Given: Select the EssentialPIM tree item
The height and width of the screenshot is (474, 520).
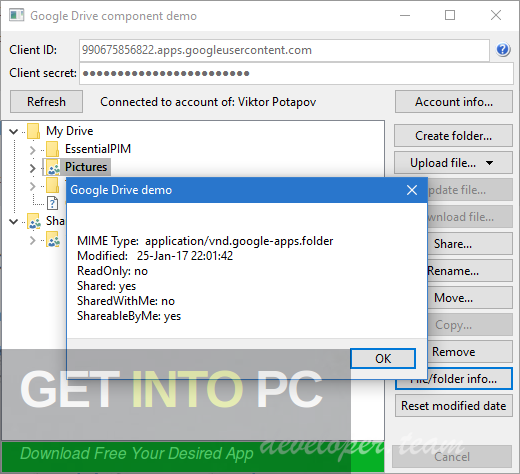Looking at the screenshot, I should 98,149.
